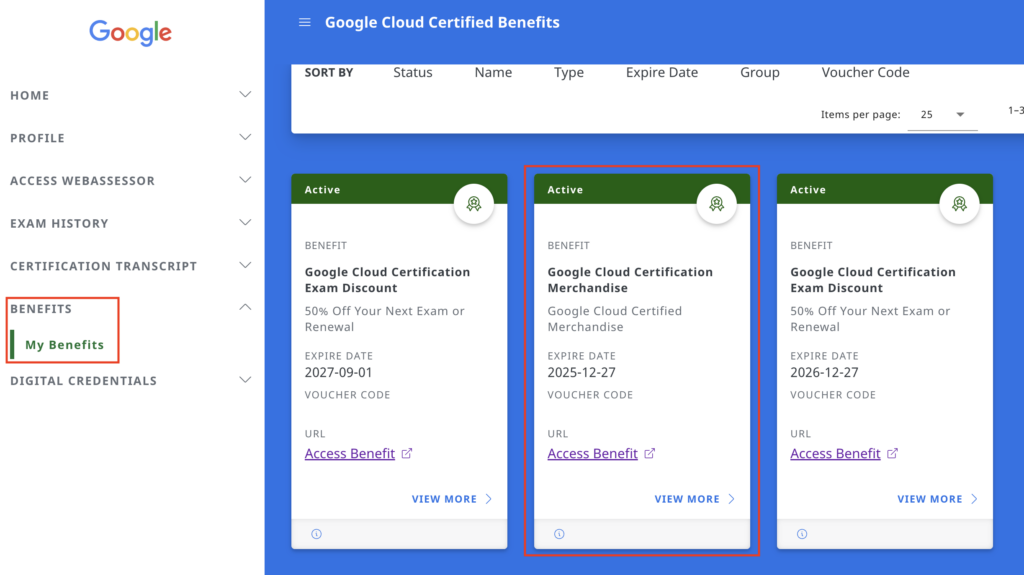Click View More on 2026-12-27 card

(938, 499)
